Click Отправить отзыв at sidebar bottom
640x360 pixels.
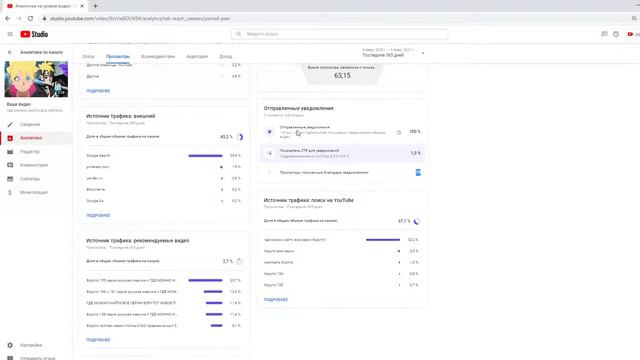(38, 358)
